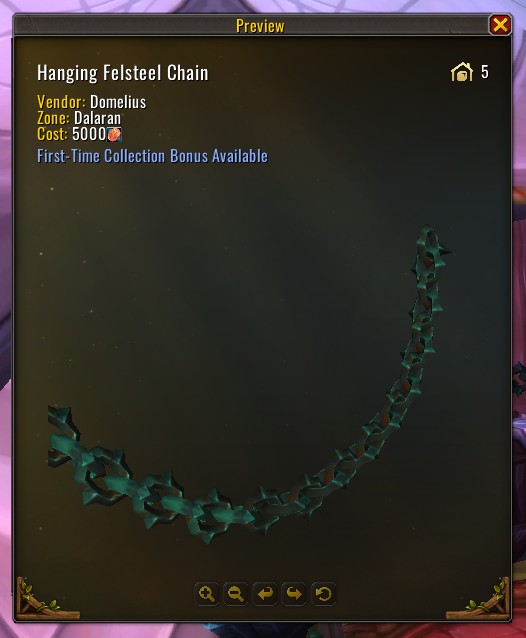526x638 pixels.
Task: Click the bottom-left vine corner ornament
Action: pyautogui.click(x=47, y=599)
